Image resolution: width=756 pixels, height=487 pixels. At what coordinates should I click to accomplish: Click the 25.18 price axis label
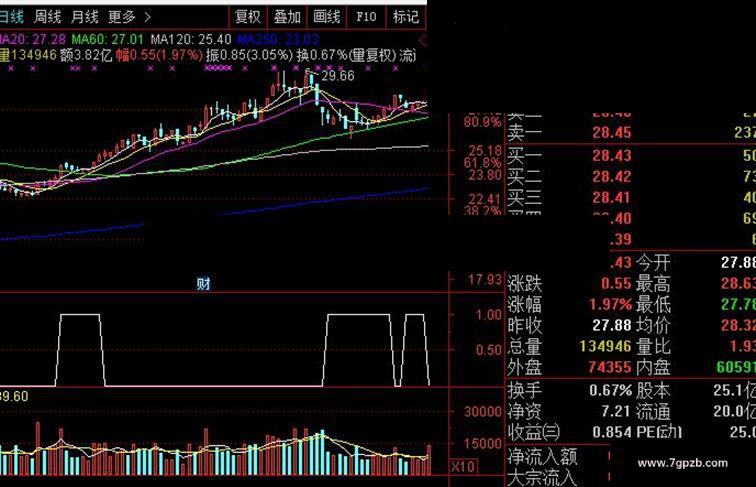click(485, 150)
